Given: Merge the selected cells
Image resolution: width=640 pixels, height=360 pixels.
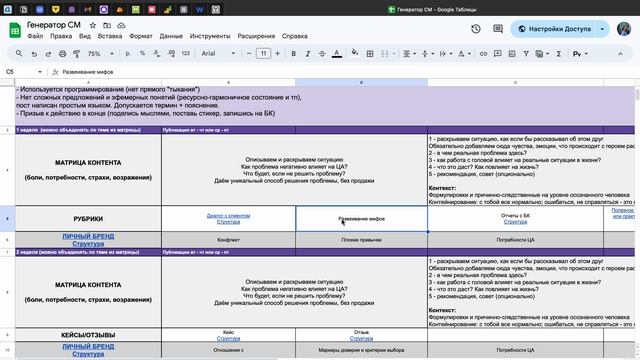Looking at the screenshot, I should (384, 53).
